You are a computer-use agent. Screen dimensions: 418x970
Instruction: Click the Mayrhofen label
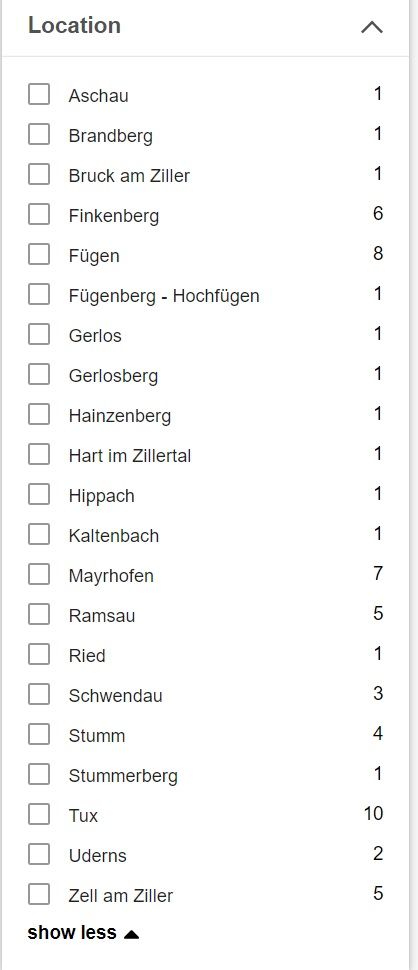coord(111,576)
